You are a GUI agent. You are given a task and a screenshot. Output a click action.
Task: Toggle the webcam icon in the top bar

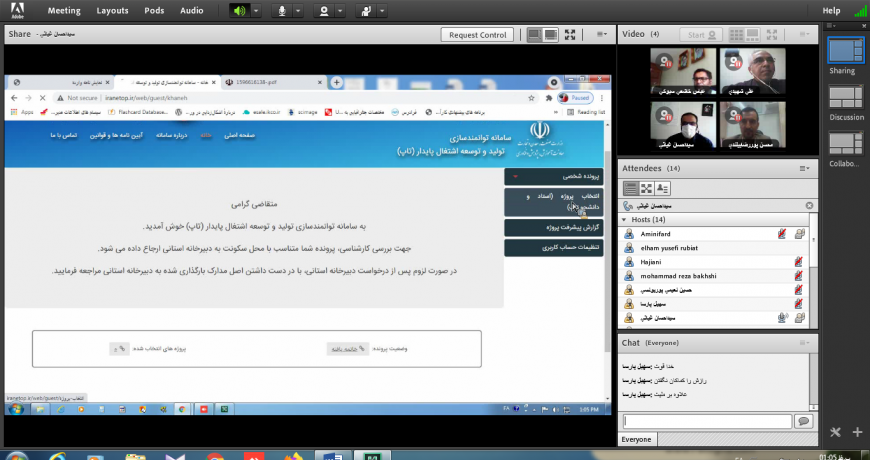pos(324,11)
